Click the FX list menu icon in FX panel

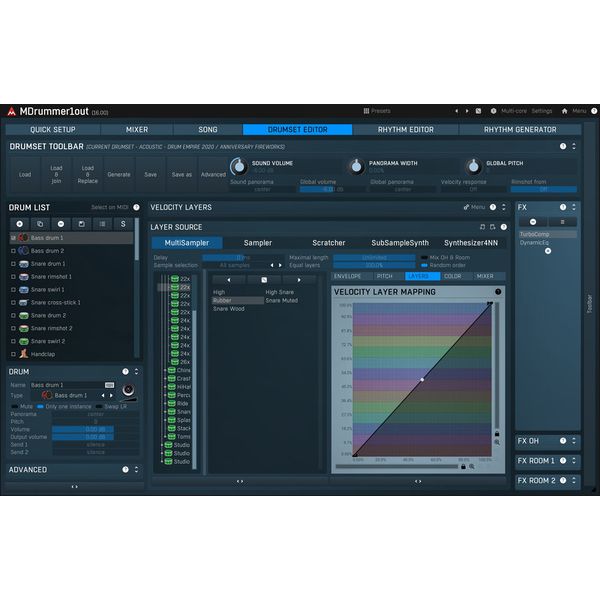pyautogui.click(x=562, y=222)
